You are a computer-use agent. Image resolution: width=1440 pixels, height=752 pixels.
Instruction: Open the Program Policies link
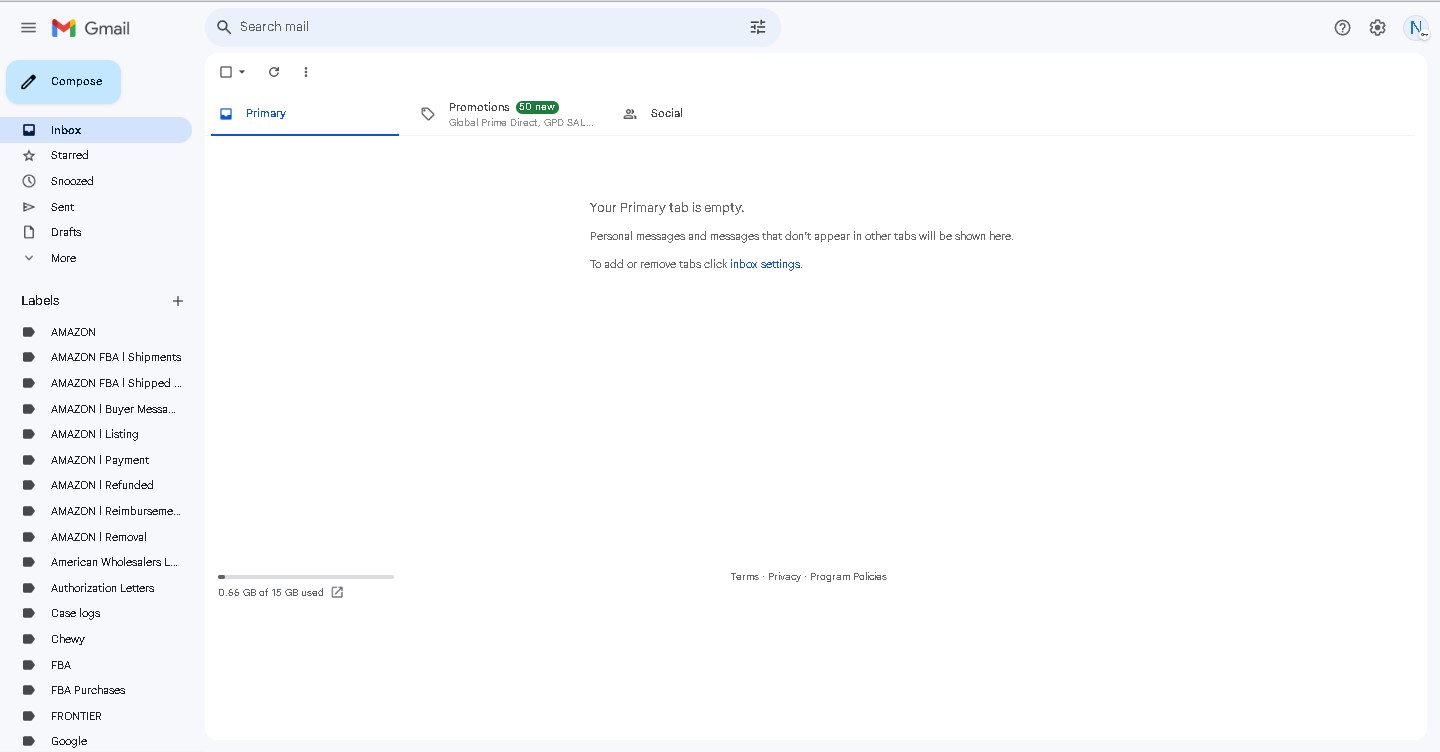848,577
